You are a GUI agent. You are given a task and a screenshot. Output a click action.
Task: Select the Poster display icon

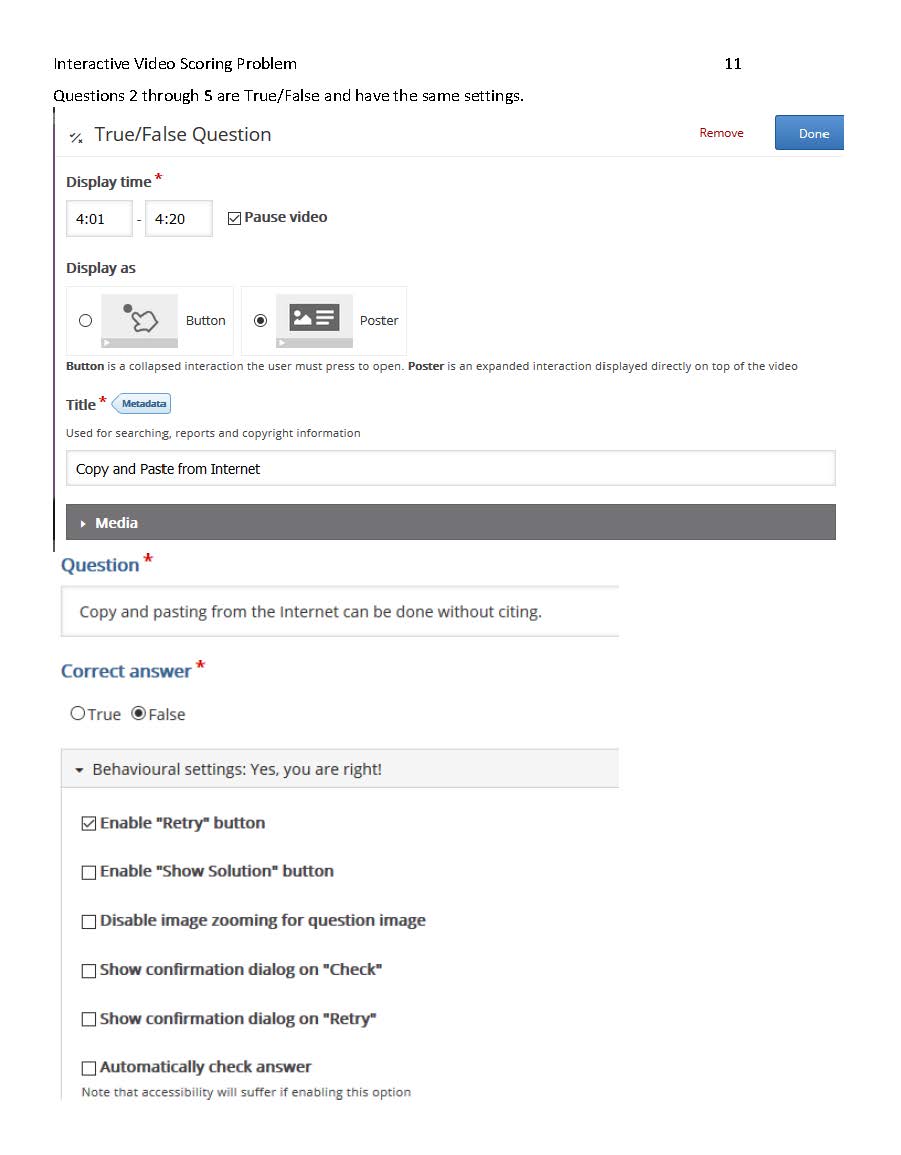coord(314,321)
